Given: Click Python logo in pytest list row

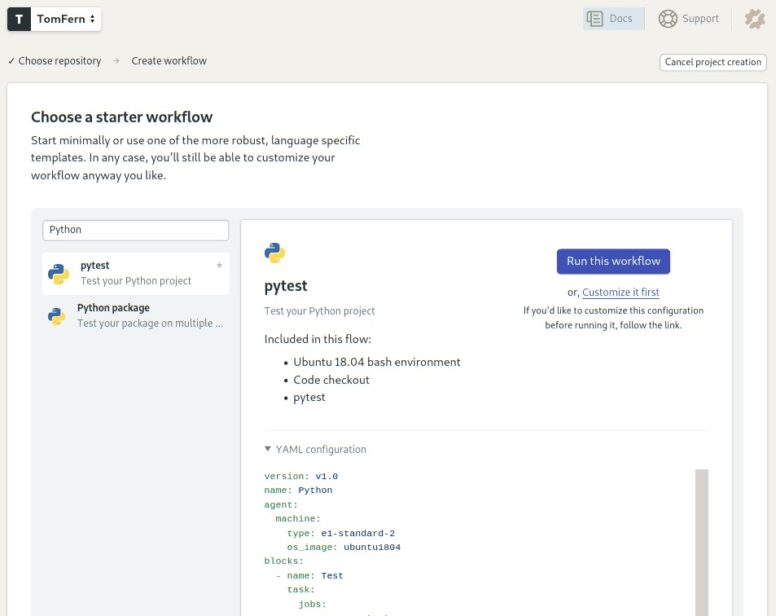Looking at the screenshot, I should tap(58, 274).
